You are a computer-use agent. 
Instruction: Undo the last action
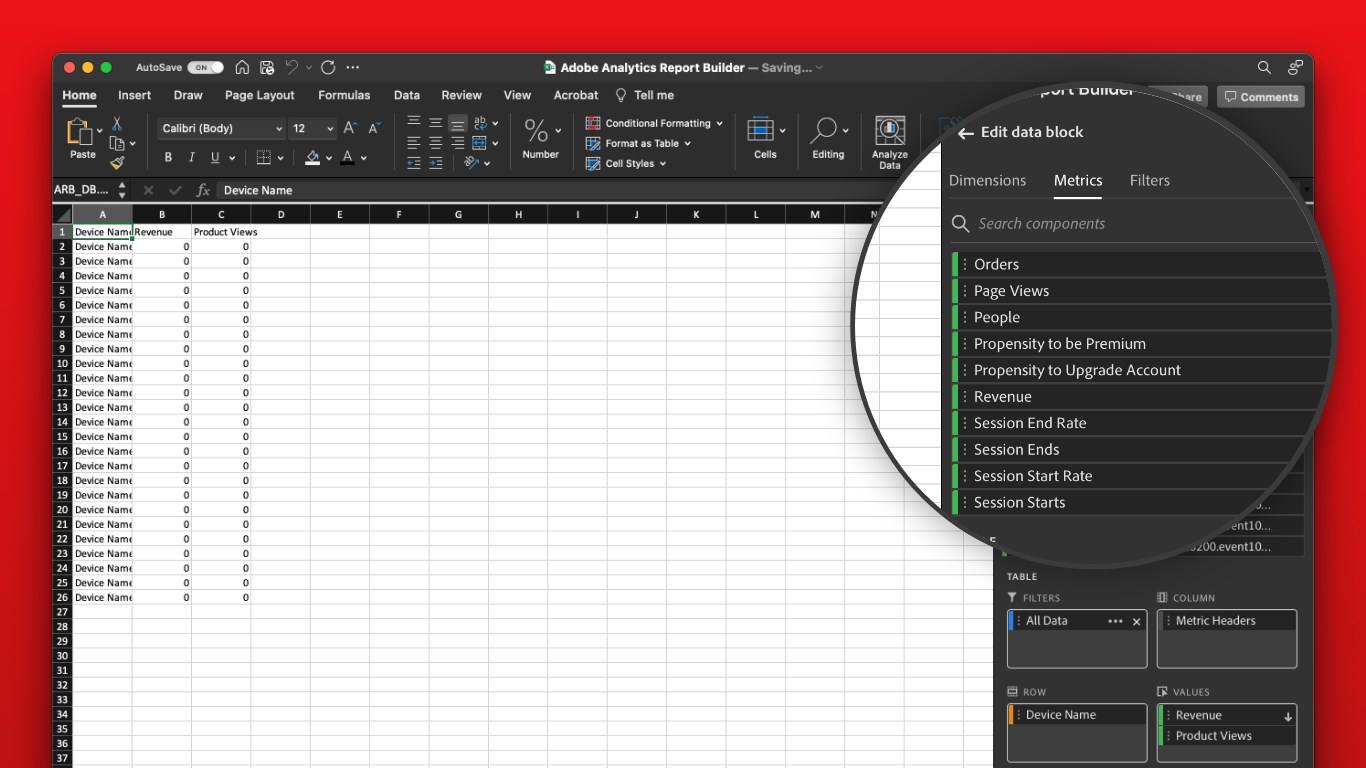pyautogui.click(x=292, y=67)
